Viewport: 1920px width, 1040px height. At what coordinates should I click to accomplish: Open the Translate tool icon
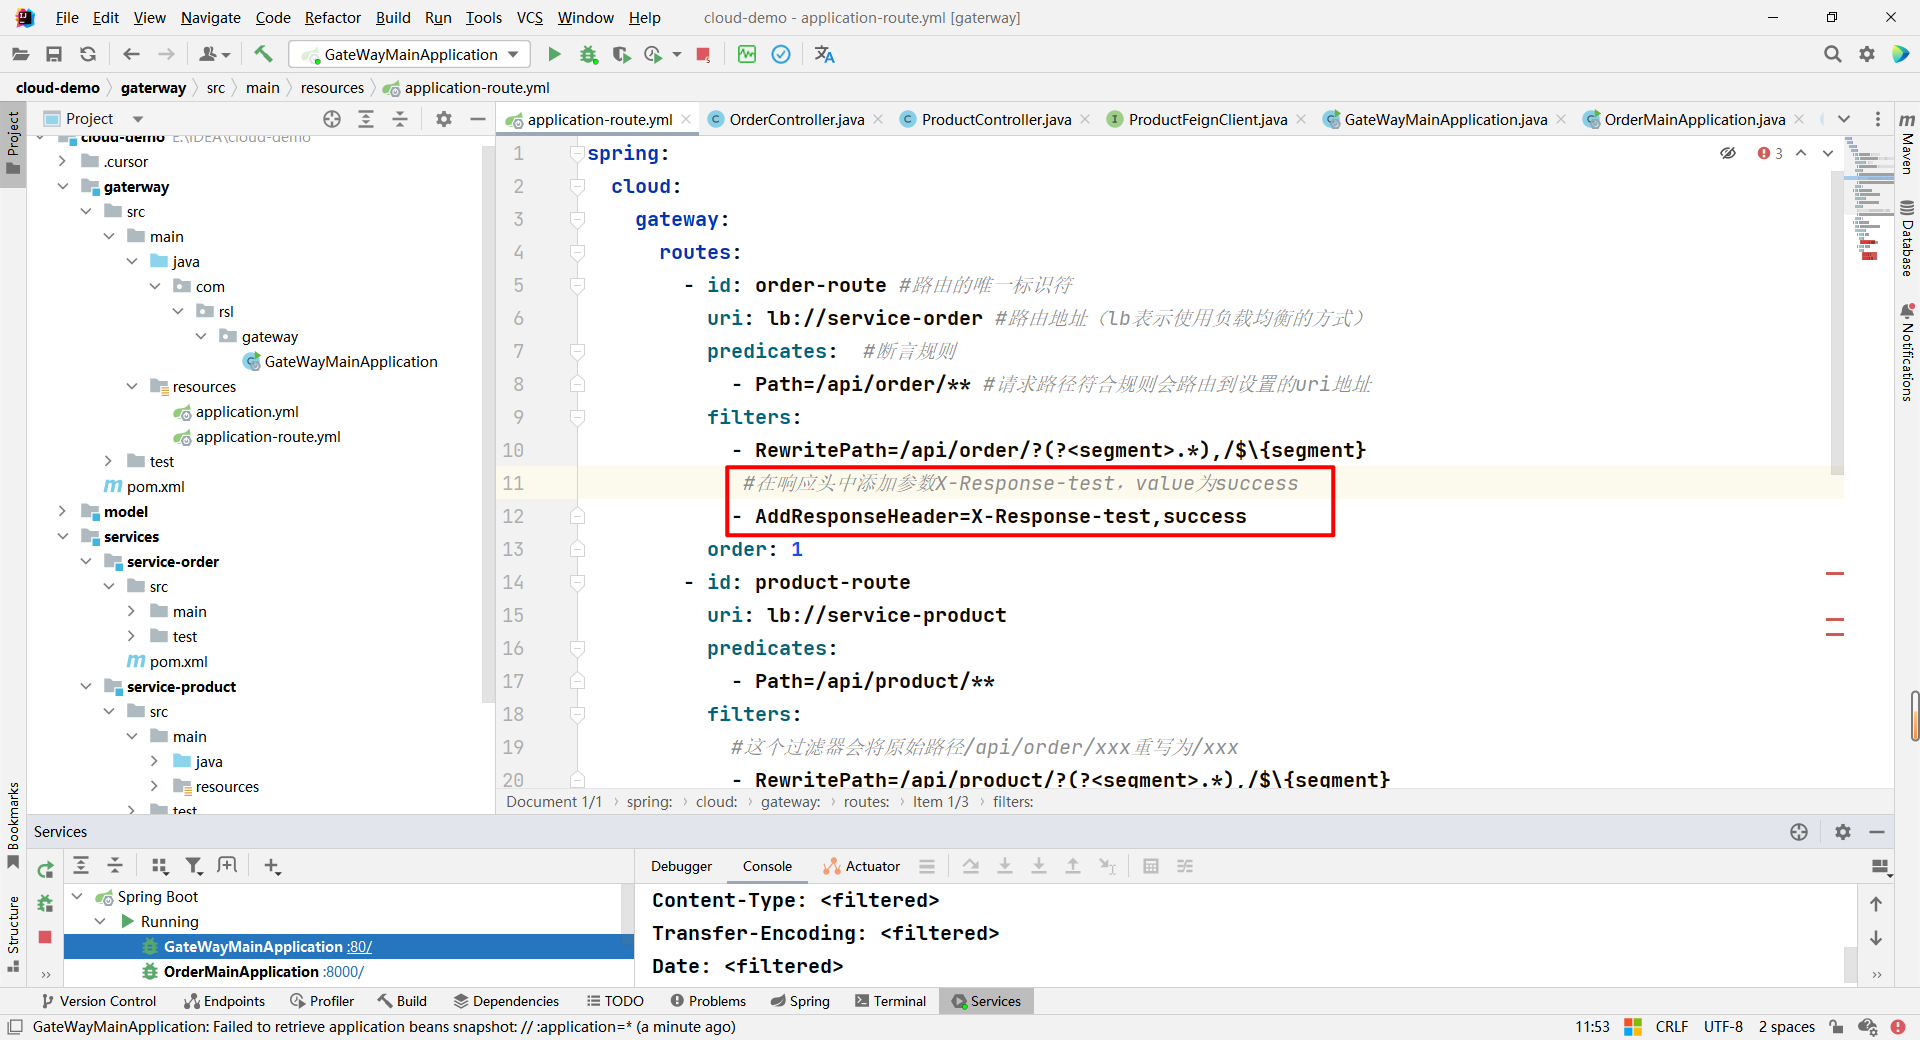click(x=824, y=54)
